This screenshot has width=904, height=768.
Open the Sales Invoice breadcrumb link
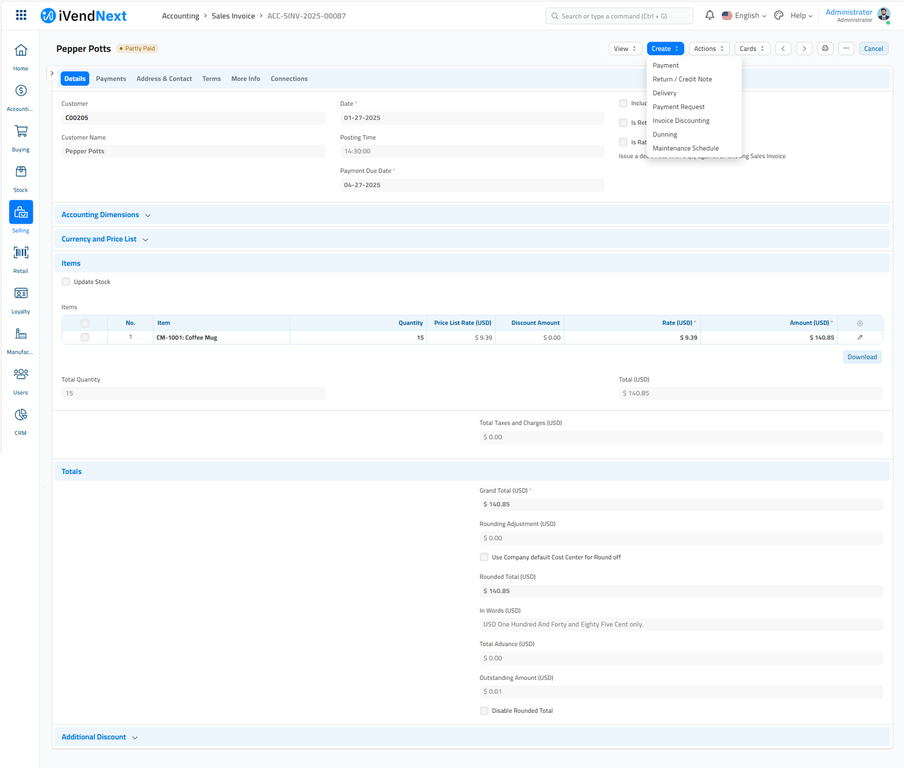(x=233, y=15)
